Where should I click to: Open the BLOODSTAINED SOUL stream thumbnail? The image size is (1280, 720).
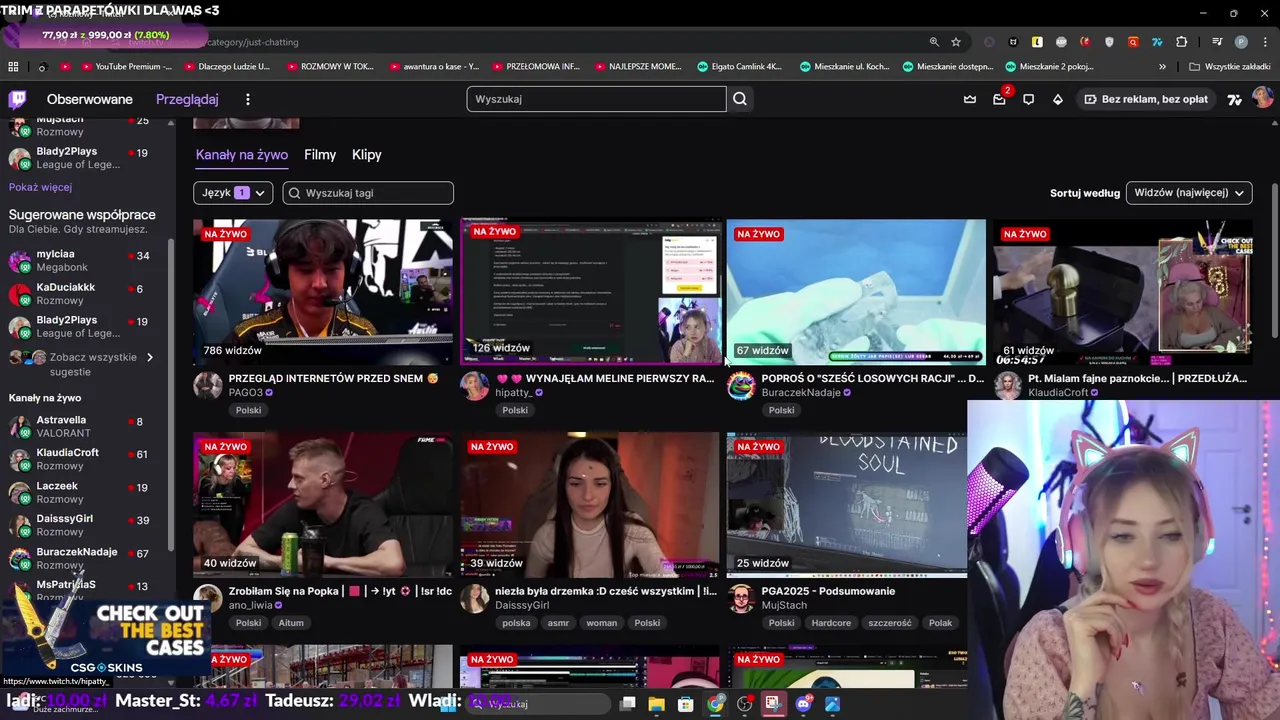click(846, 505)
